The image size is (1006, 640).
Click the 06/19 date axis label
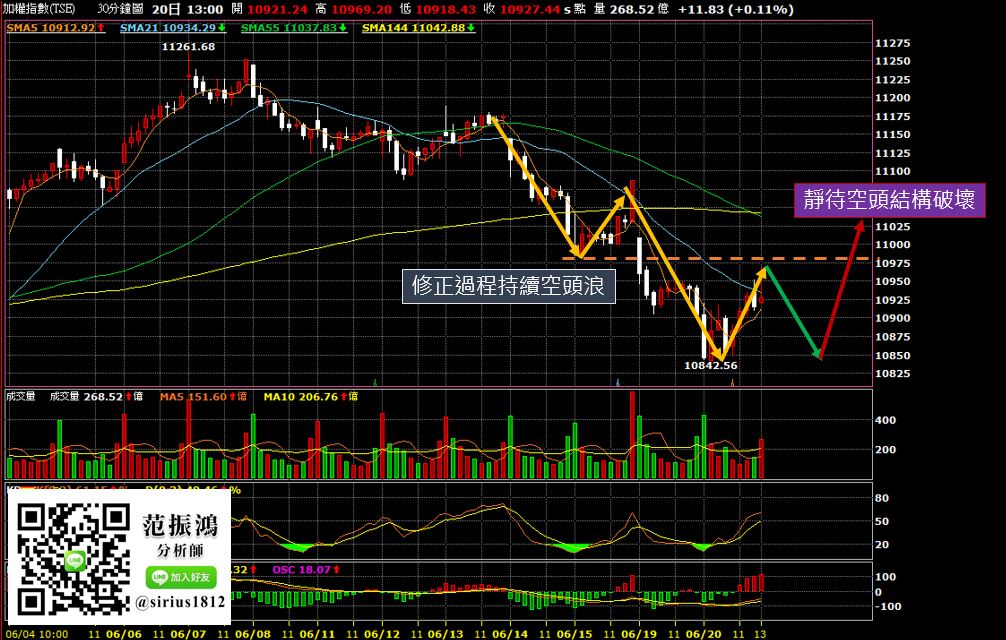coord(639,634)
